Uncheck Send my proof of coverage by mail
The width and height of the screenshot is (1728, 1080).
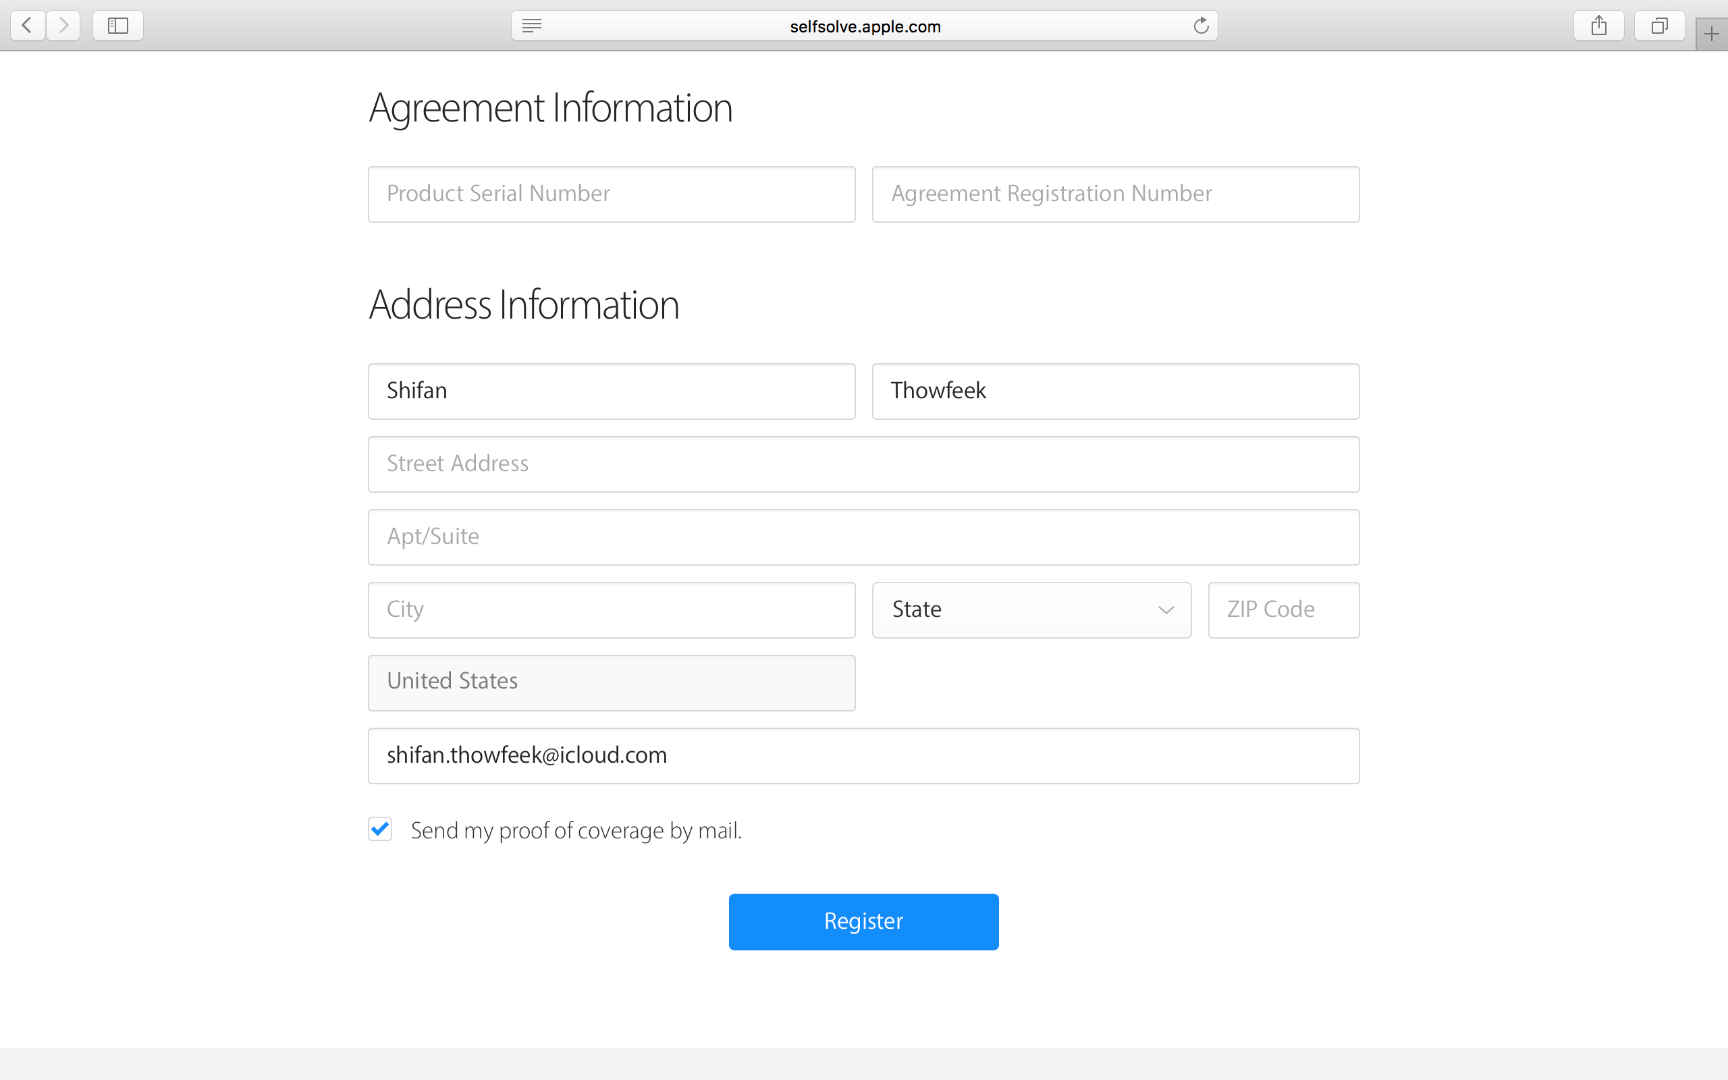379,829
